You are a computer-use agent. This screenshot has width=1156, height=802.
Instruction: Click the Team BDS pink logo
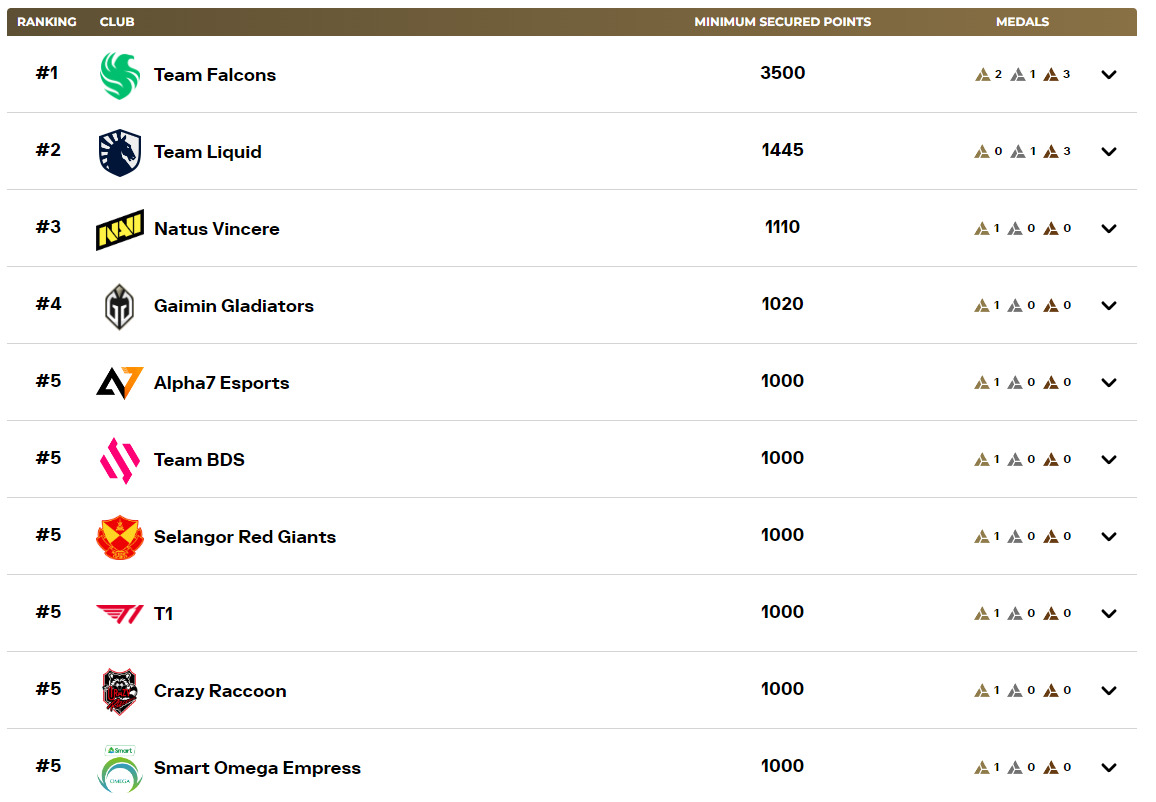click(120, 460)
